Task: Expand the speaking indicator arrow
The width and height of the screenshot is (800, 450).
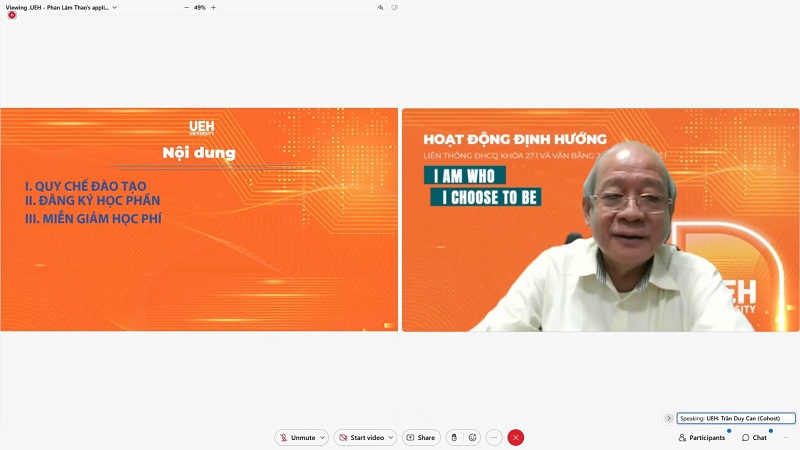Action: click(x=669, y=418)
